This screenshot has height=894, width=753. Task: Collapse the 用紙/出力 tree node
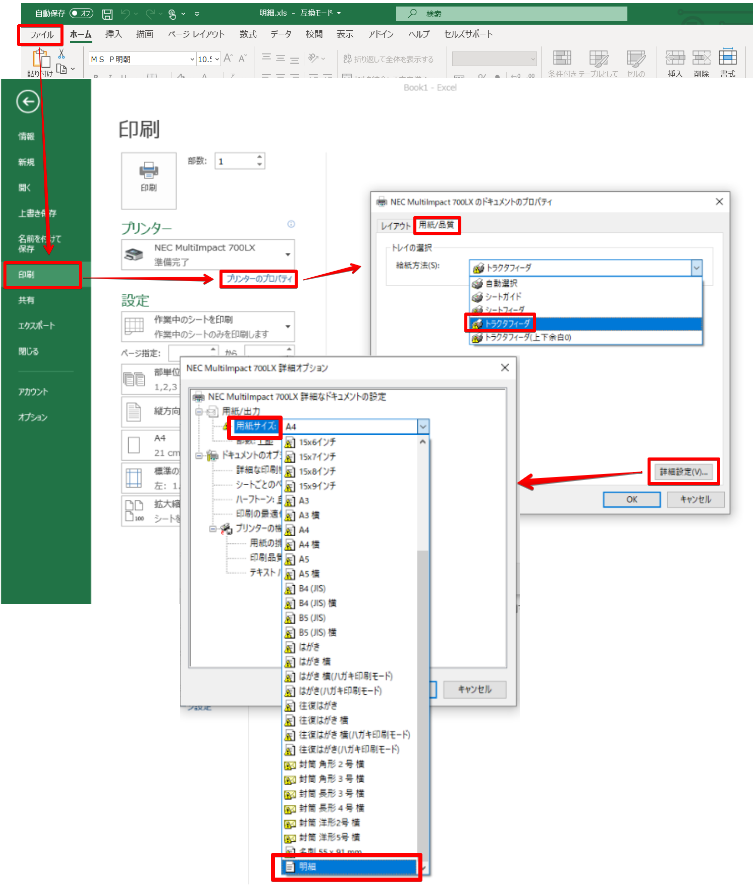point(199,411)
